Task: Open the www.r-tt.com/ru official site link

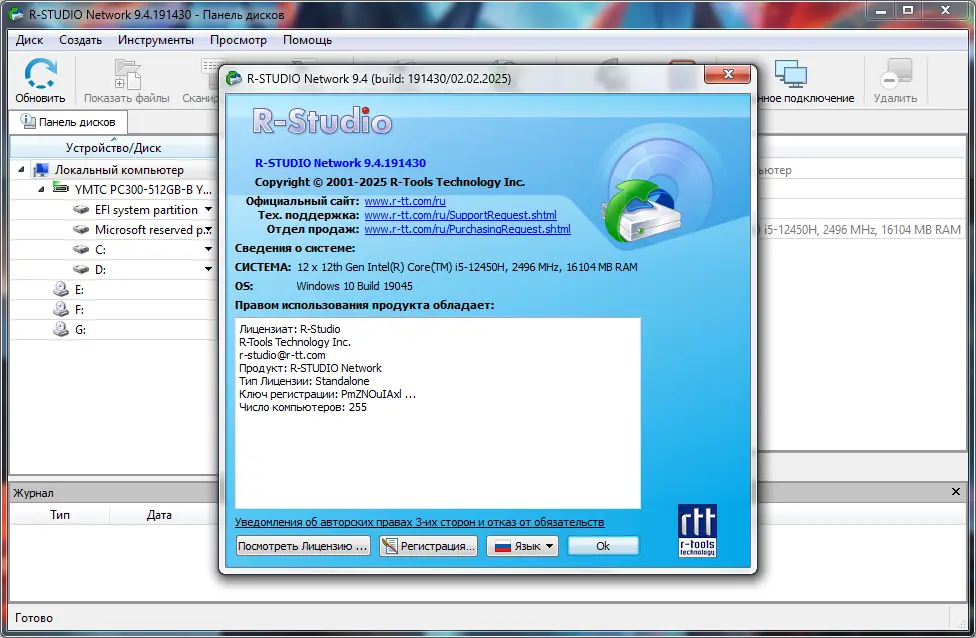Action: click(x=405, y=201)
